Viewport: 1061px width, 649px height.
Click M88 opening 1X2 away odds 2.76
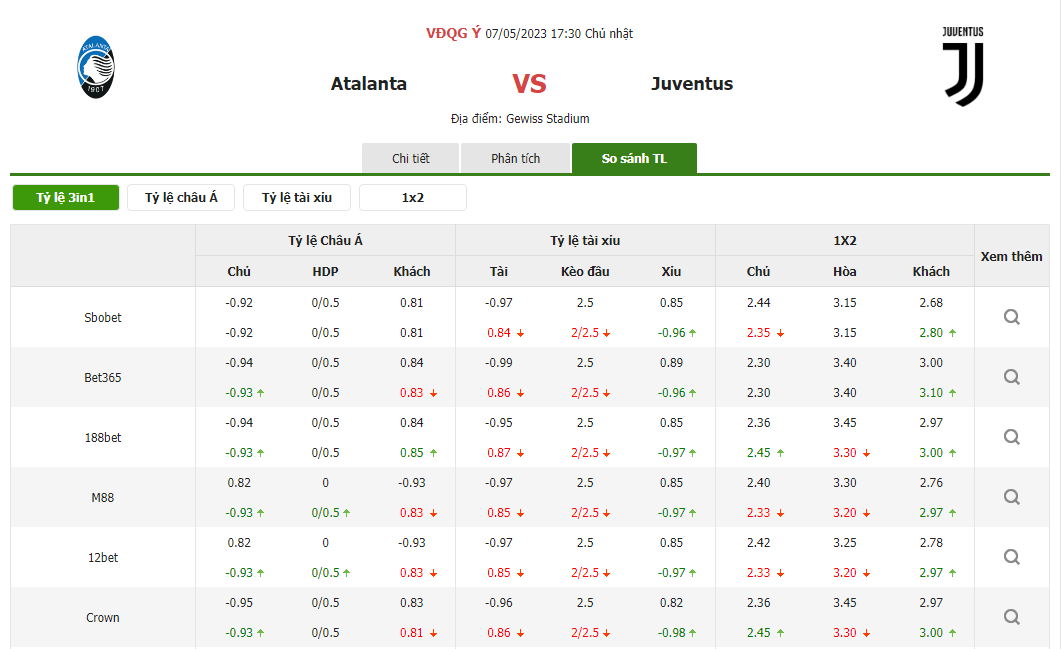(x=931, y=483)
